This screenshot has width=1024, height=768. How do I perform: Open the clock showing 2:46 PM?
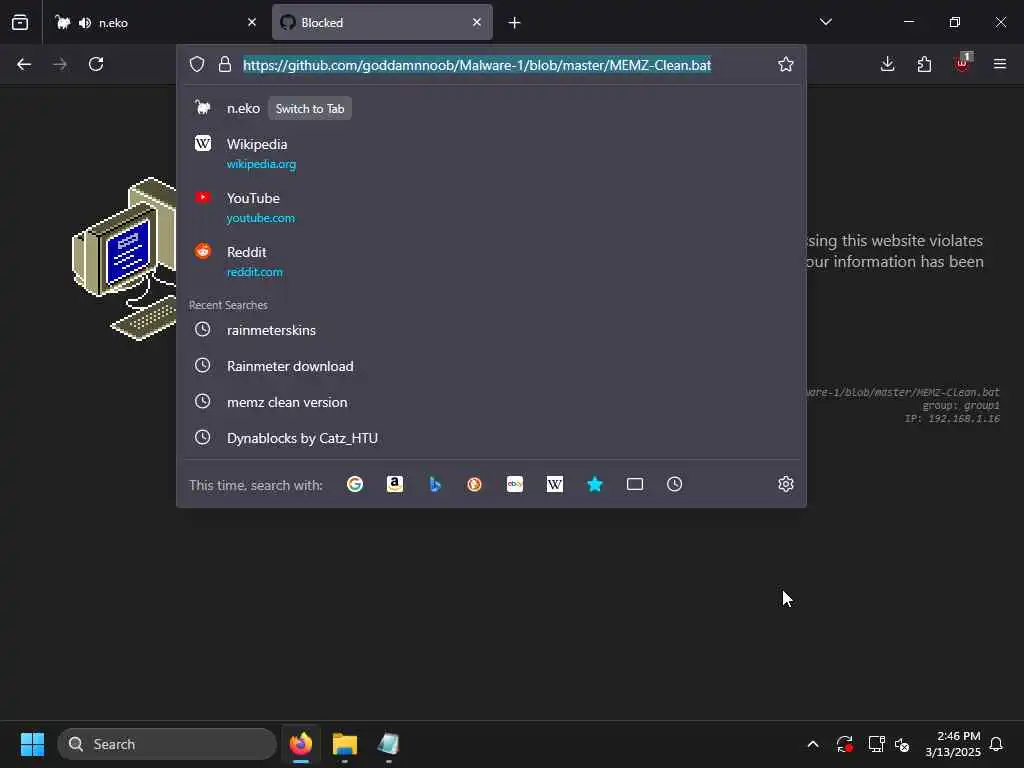(x=953, y=744)
